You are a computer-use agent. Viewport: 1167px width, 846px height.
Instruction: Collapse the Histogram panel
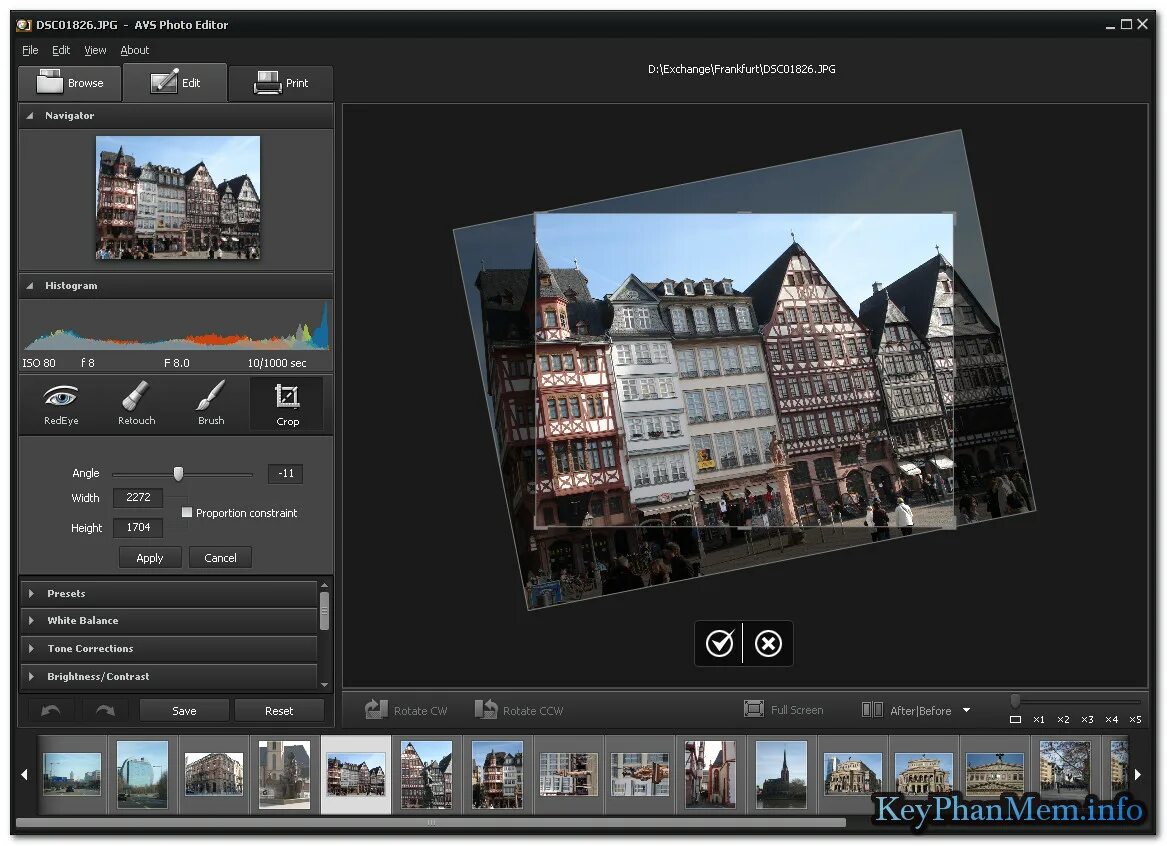(30, 286)
